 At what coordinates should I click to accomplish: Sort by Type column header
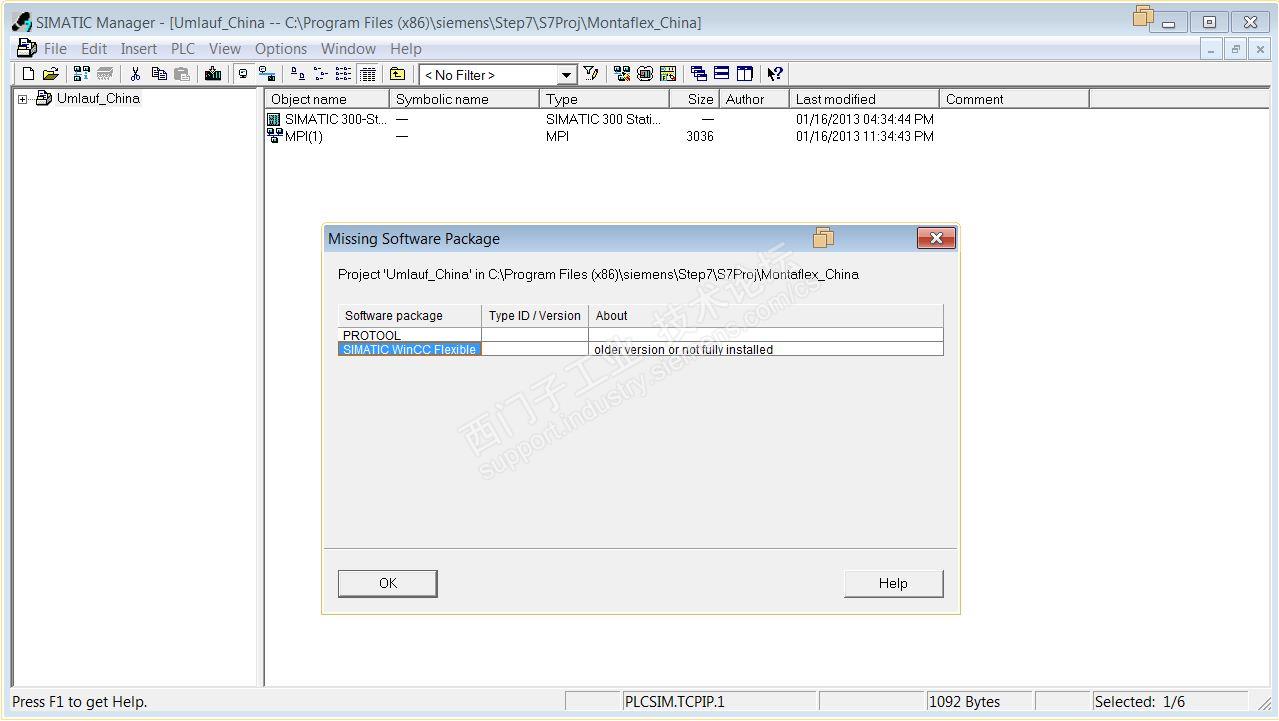(605, 99)
